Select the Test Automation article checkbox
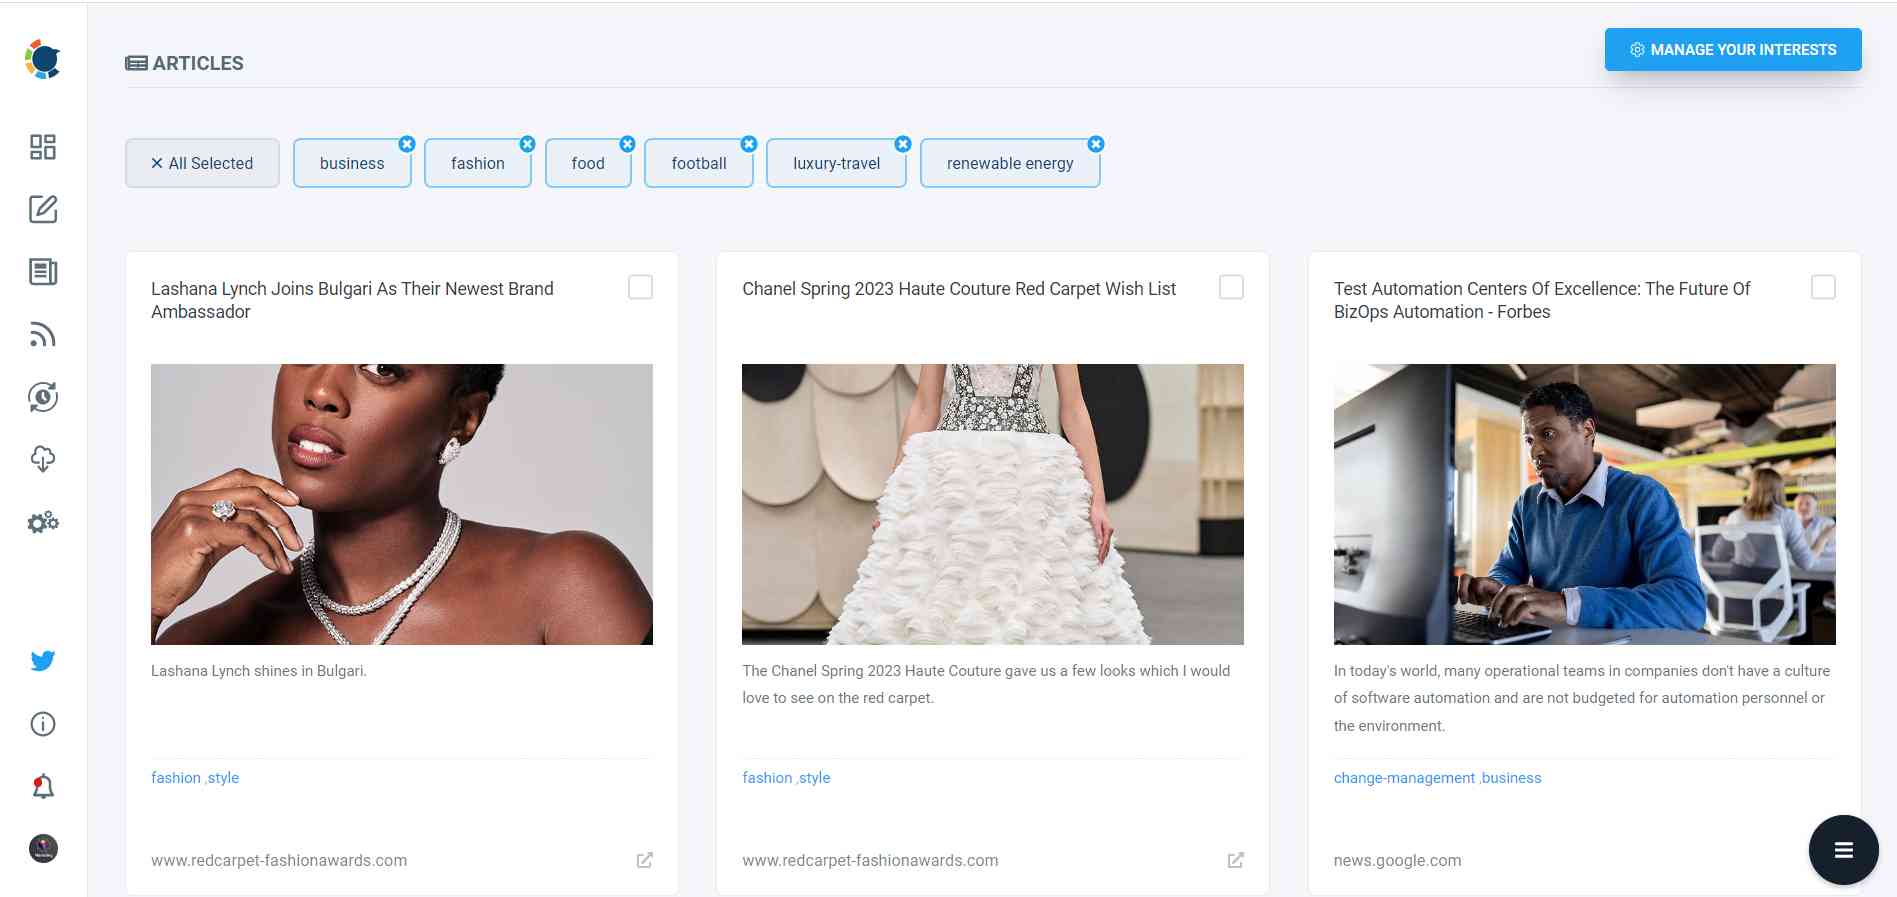1897x897 pixels. tap(1824, 287)
